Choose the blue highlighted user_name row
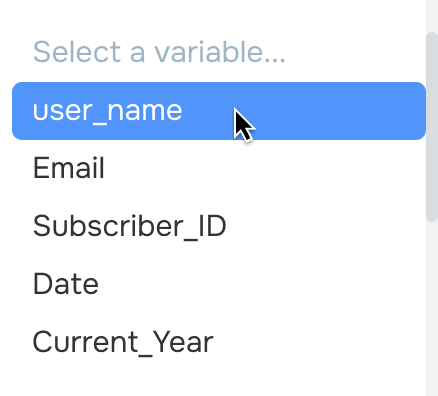 (x=219, y=111)
